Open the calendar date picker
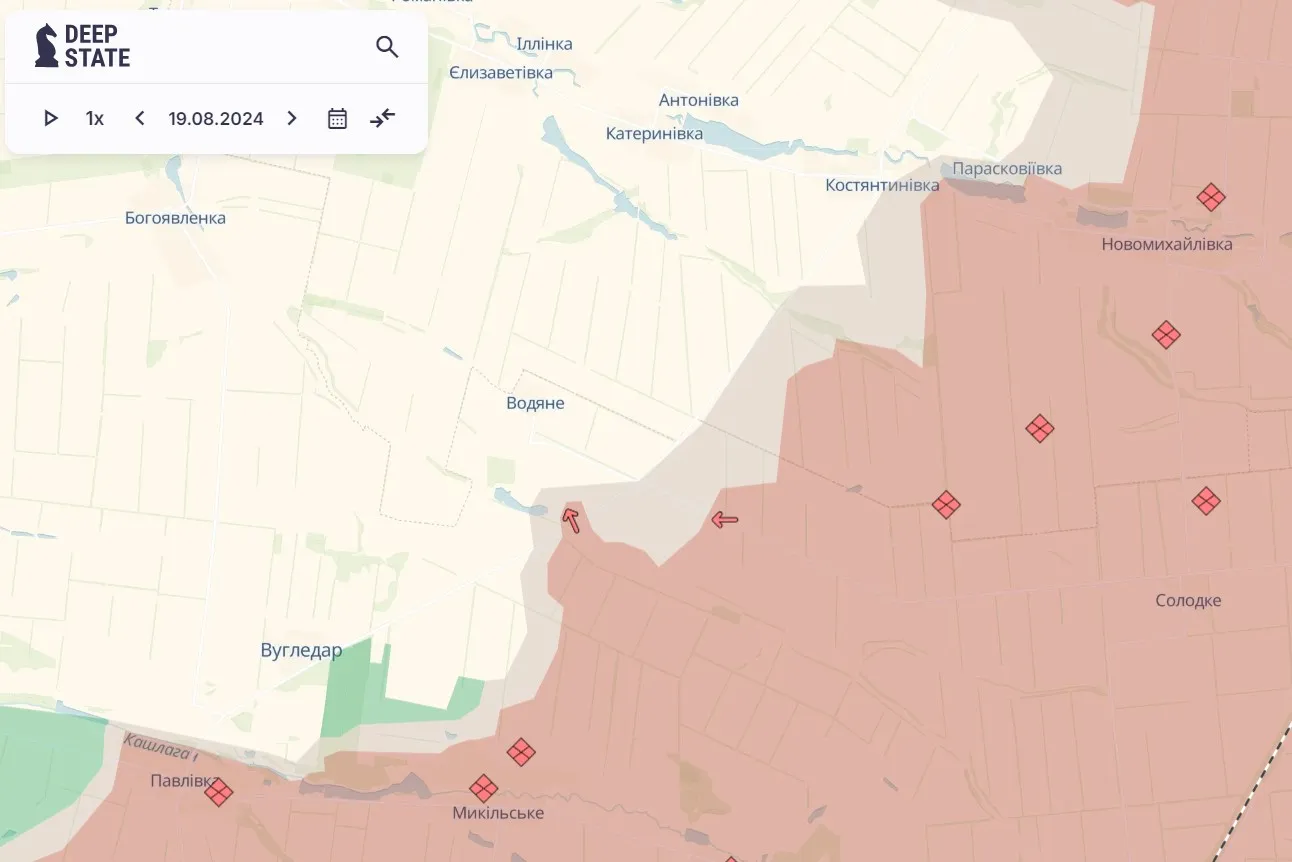1292x862 pixels. tap(337, 118)
